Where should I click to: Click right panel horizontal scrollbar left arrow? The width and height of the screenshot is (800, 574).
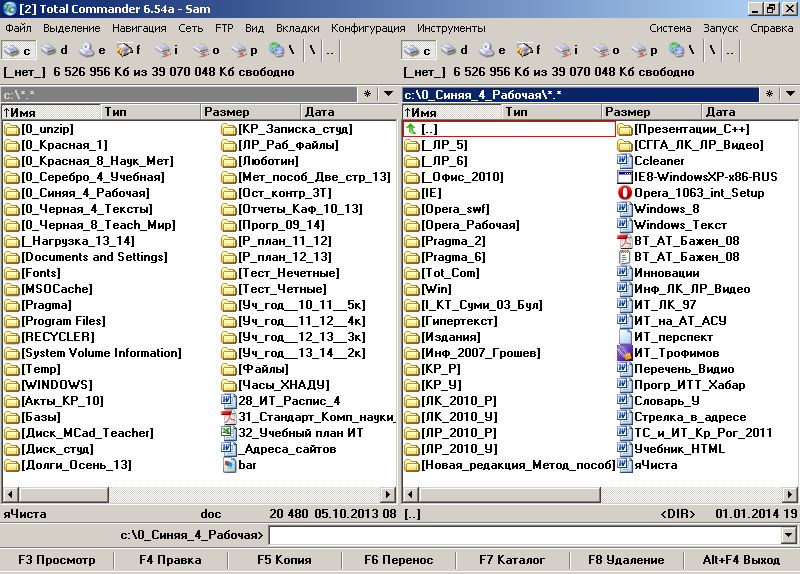(x=411, y=494)
